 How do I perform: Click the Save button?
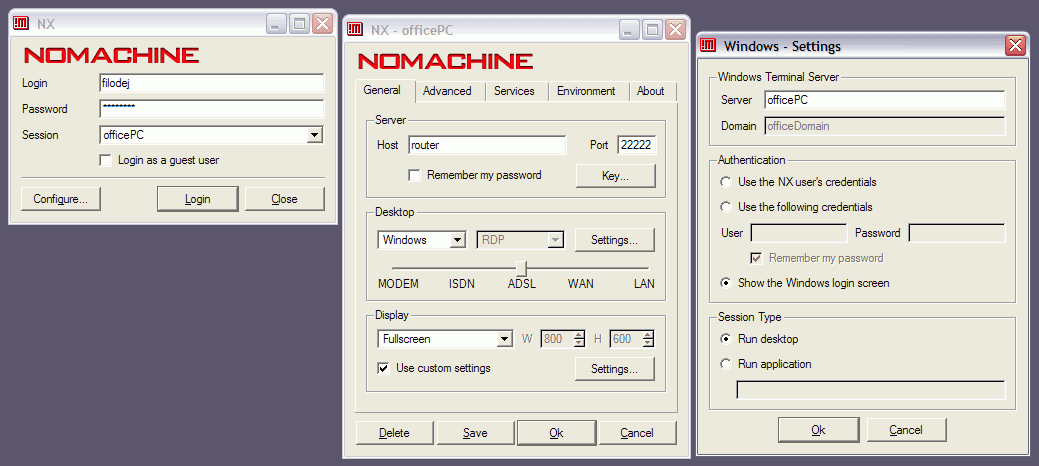475,433
